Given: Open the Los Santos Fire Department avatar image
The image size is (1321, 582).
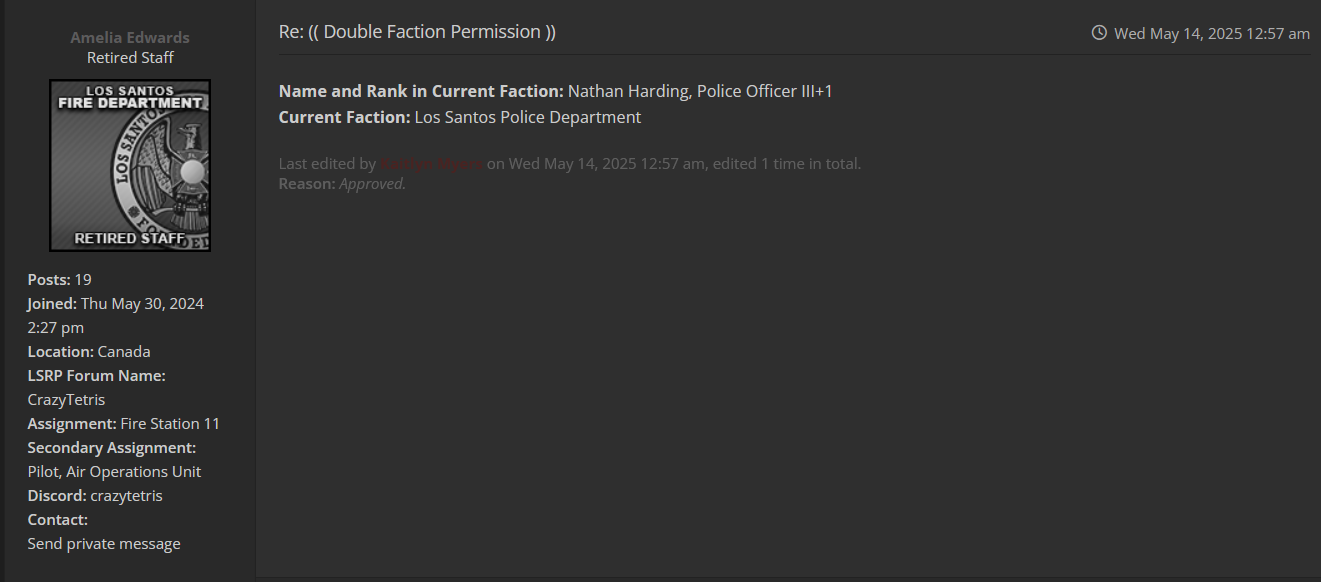Looking at the screenshot, I should [x=130, y=165].
